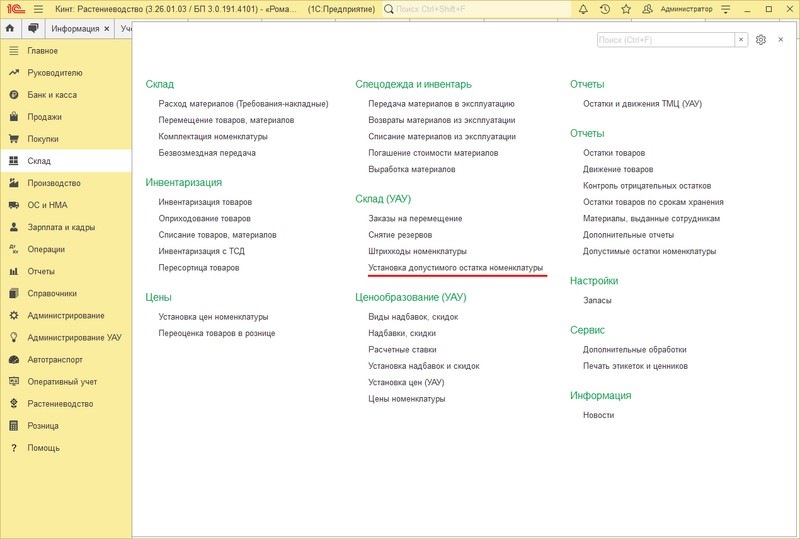Open Расход материалов (Требования-накладные)
The image size is (800, 539).
tap(243, 104)
